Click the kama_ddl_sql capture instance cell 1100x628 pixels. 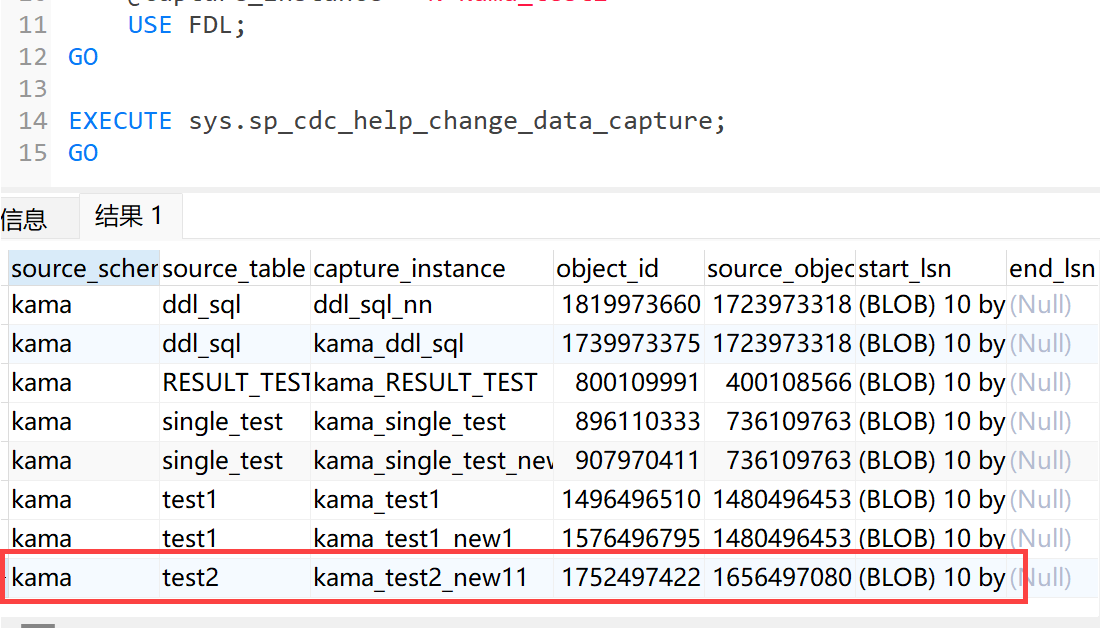pos(388,343)
